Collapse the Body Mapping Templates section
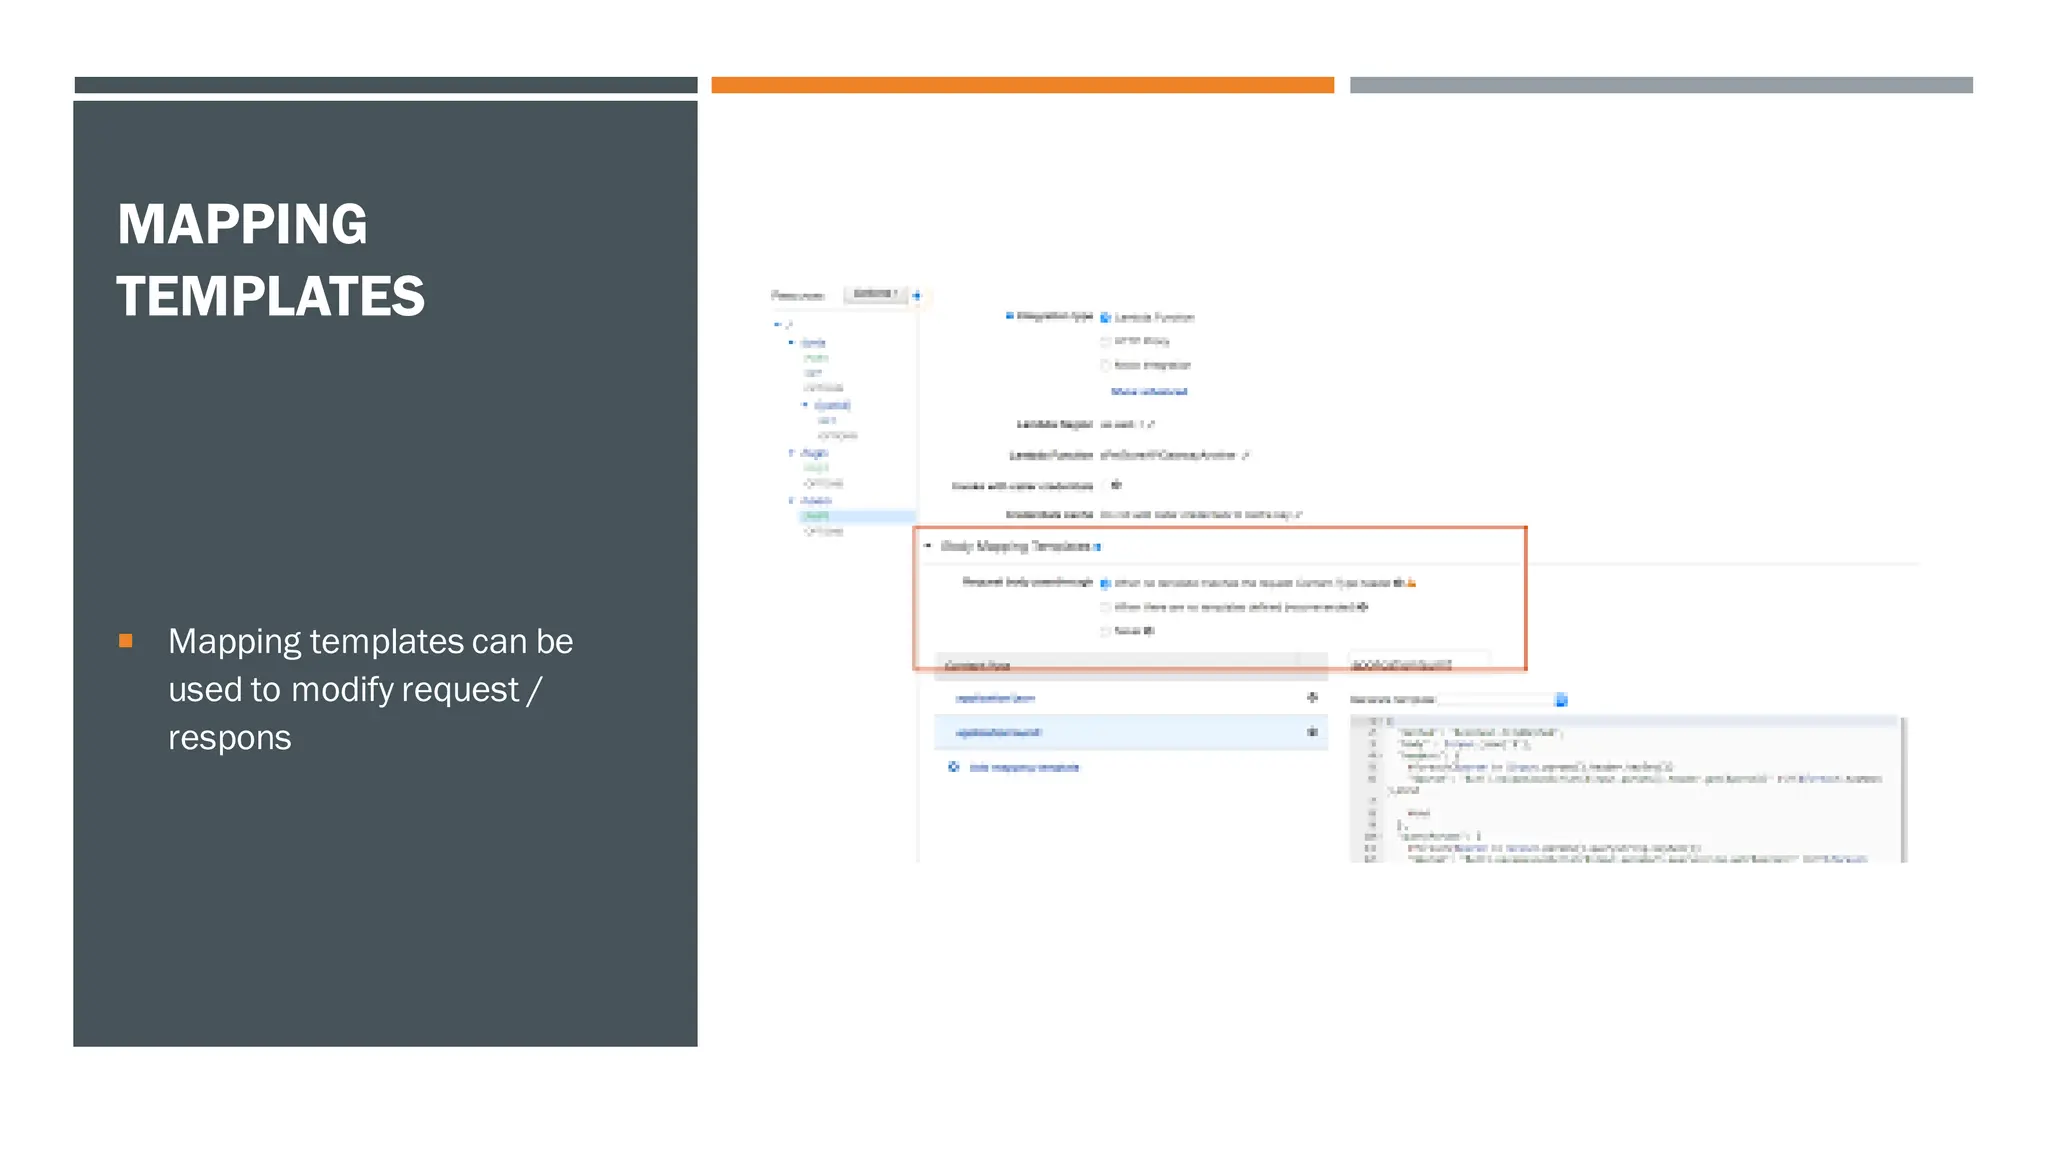The height and width of the screenshot is (1152, 2048). point(928,546)
